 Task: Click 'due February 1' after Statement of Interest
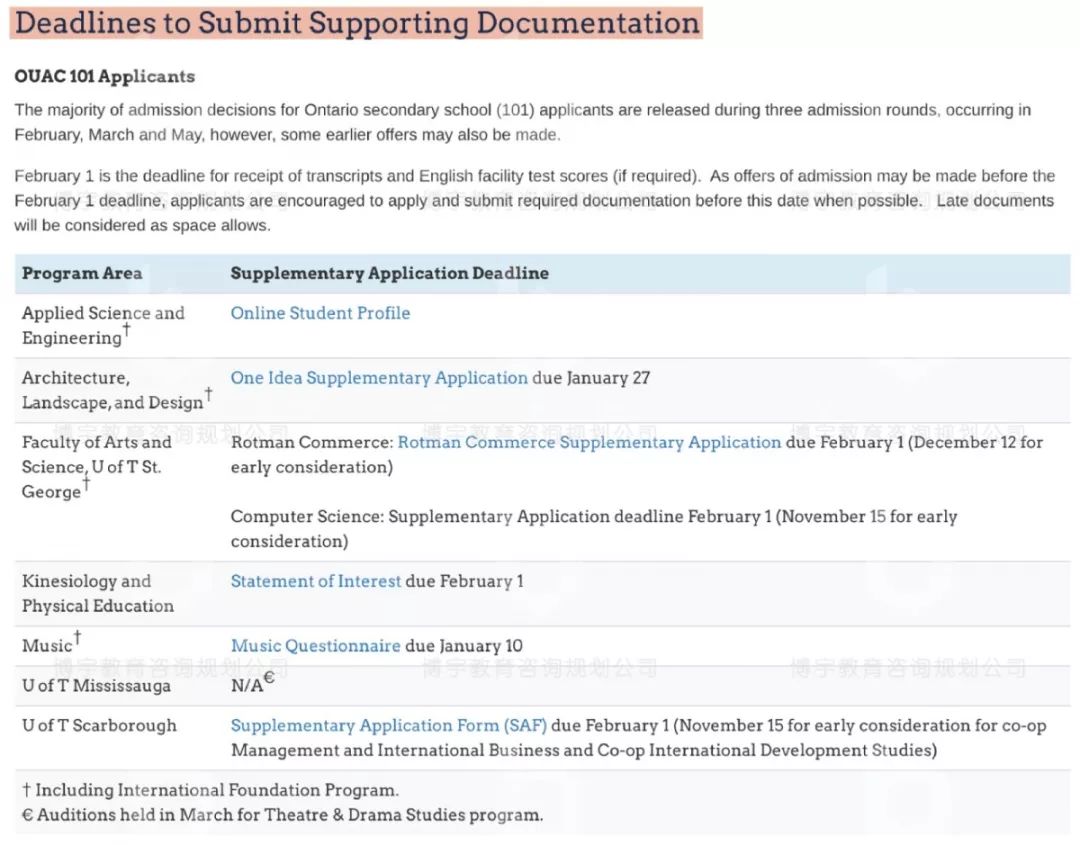click(x=464, y=581)
